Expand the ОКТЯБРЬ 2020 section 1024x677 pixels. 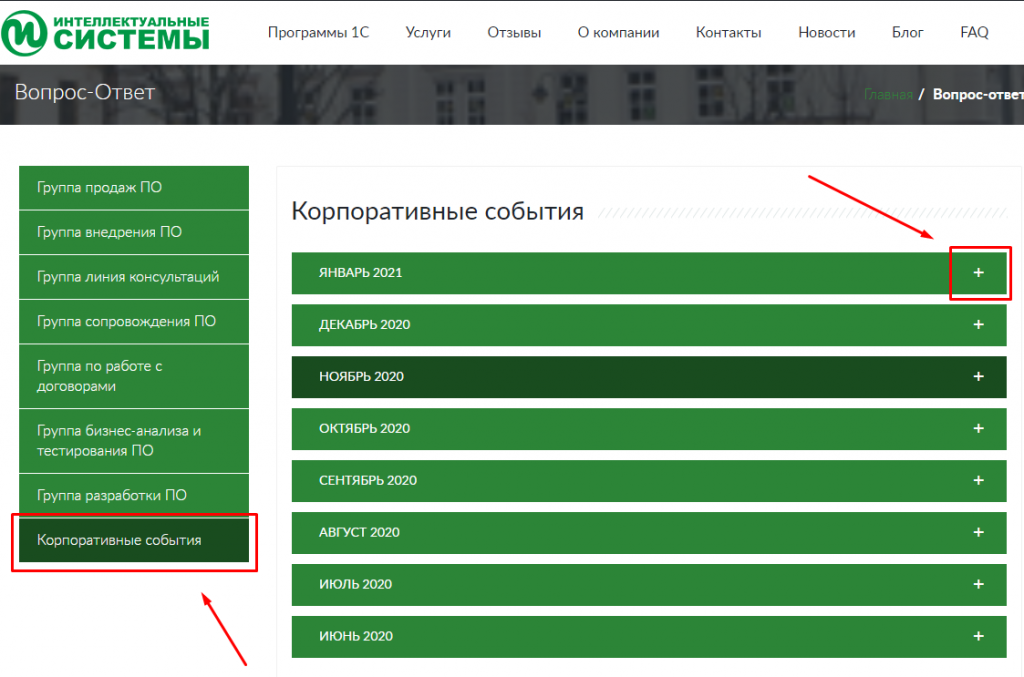point(979,428)
